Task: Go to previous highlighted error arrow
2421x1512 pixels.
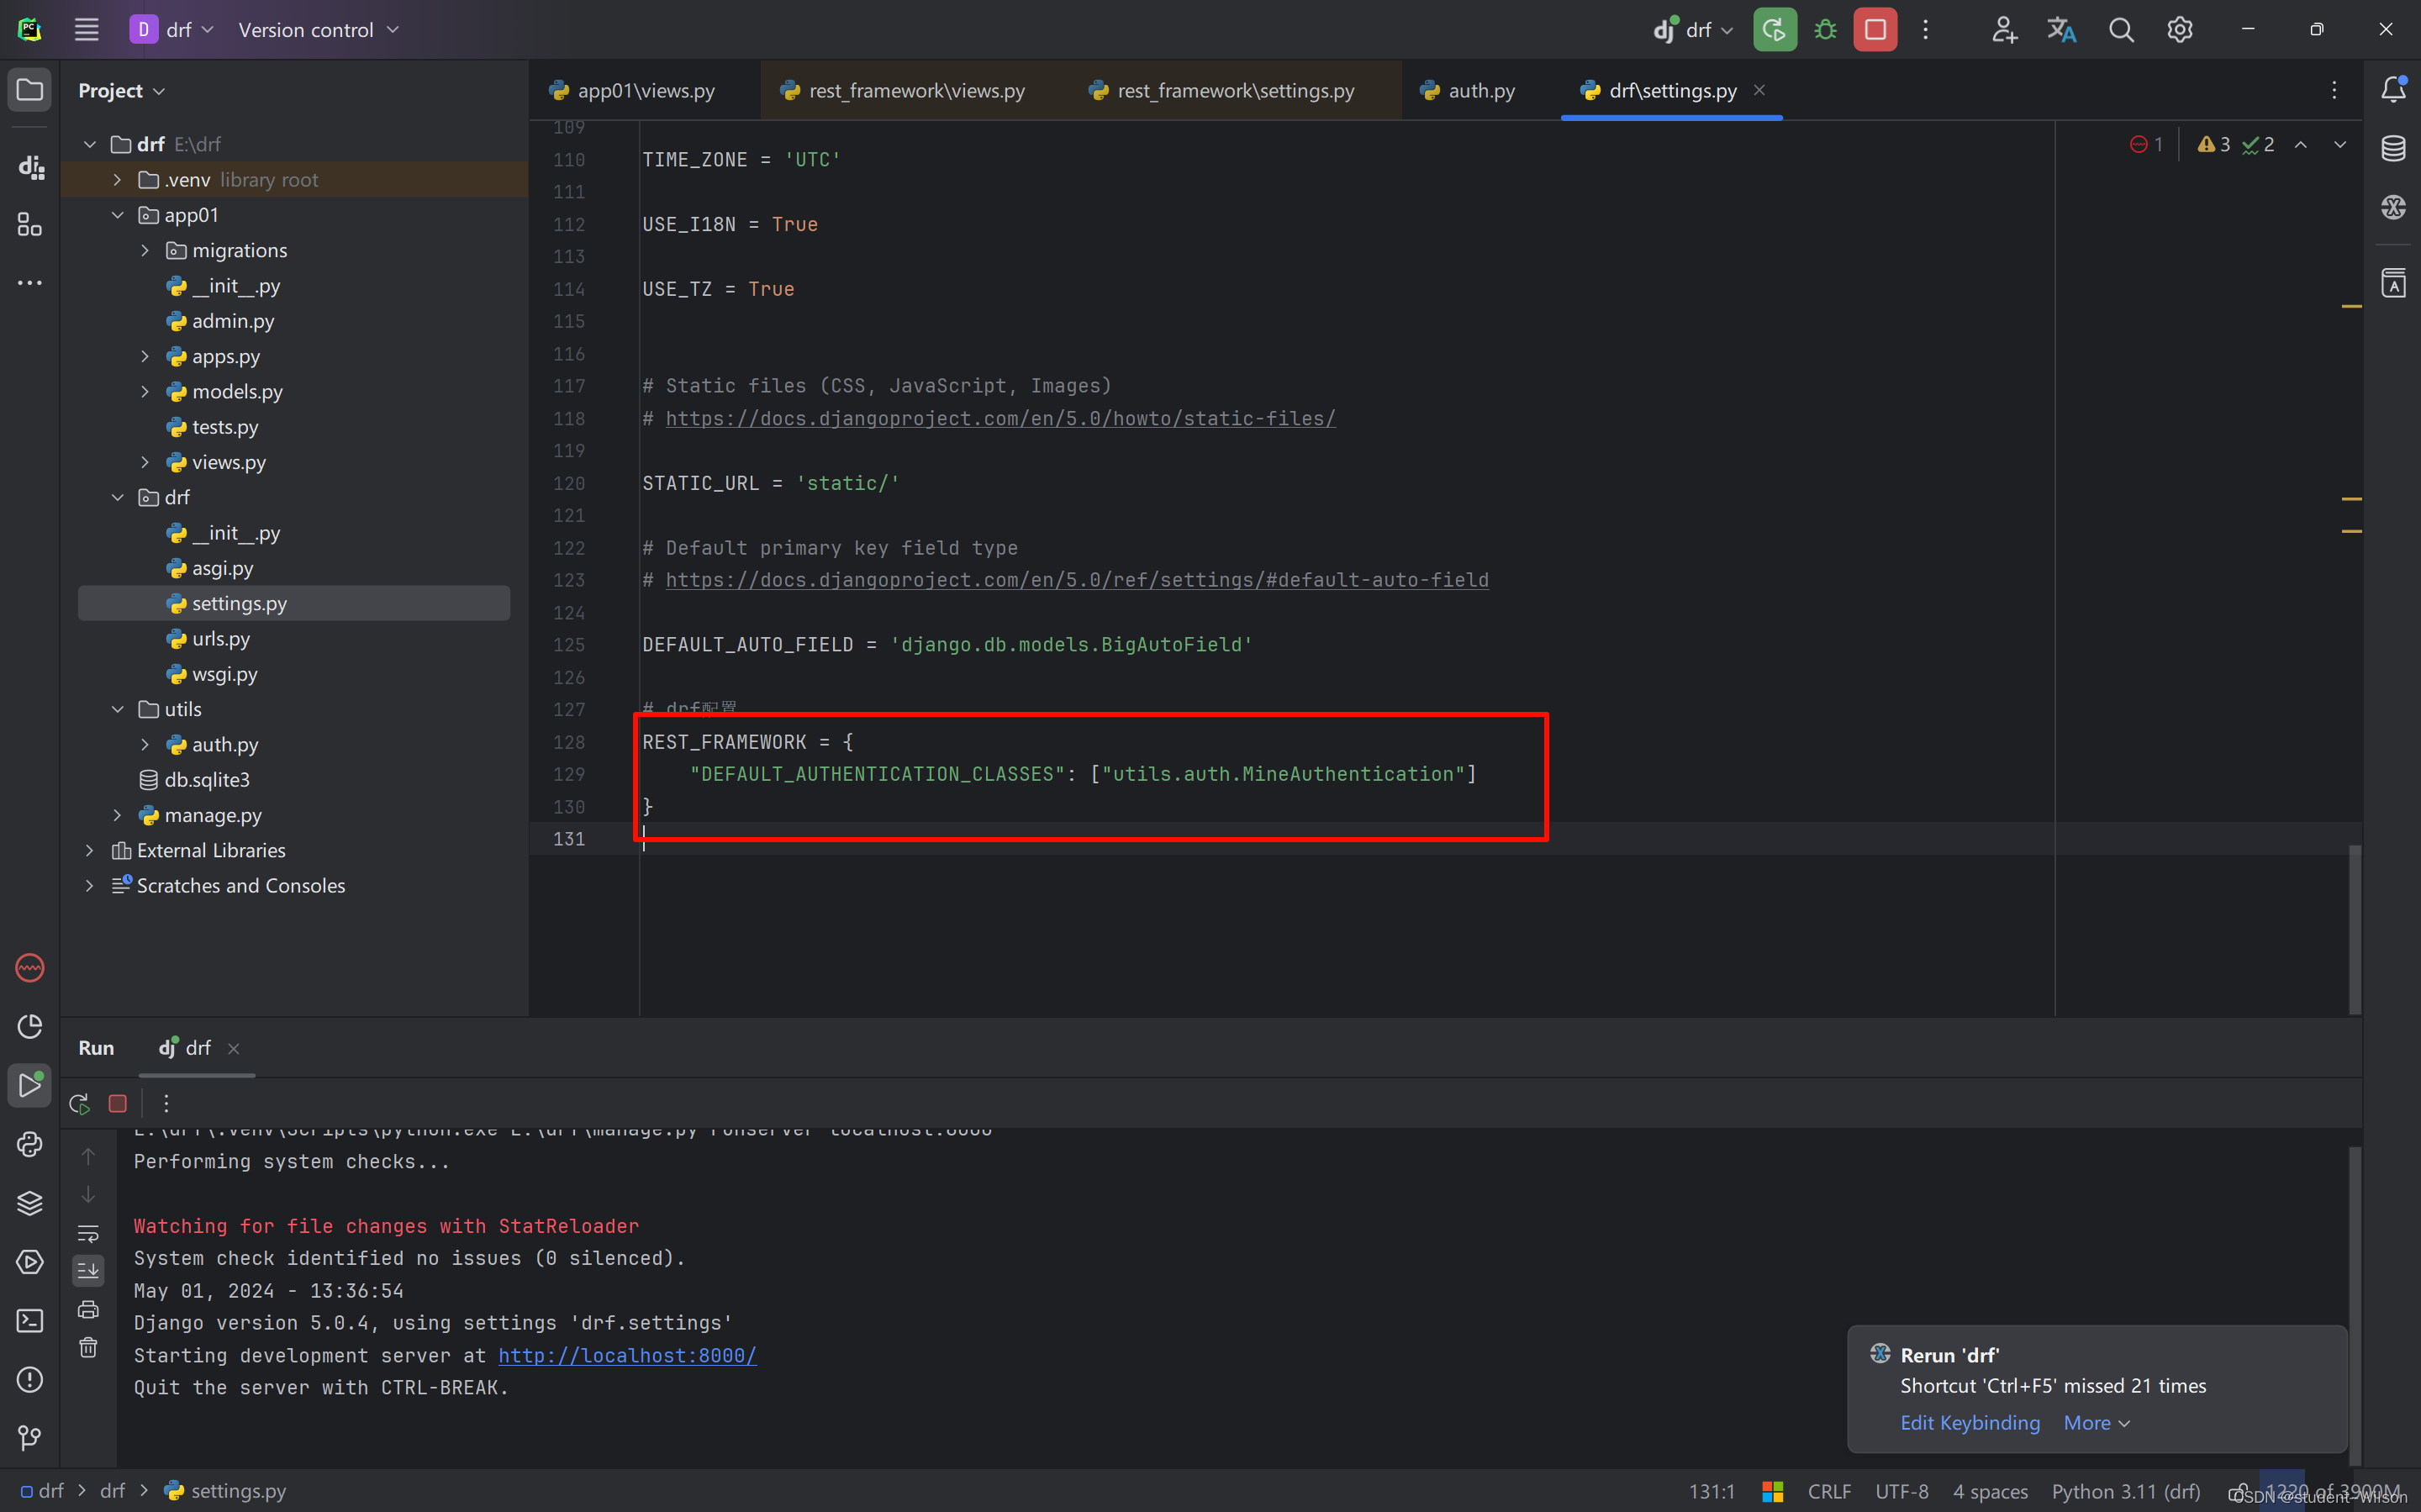Action: coord(2300,145)
